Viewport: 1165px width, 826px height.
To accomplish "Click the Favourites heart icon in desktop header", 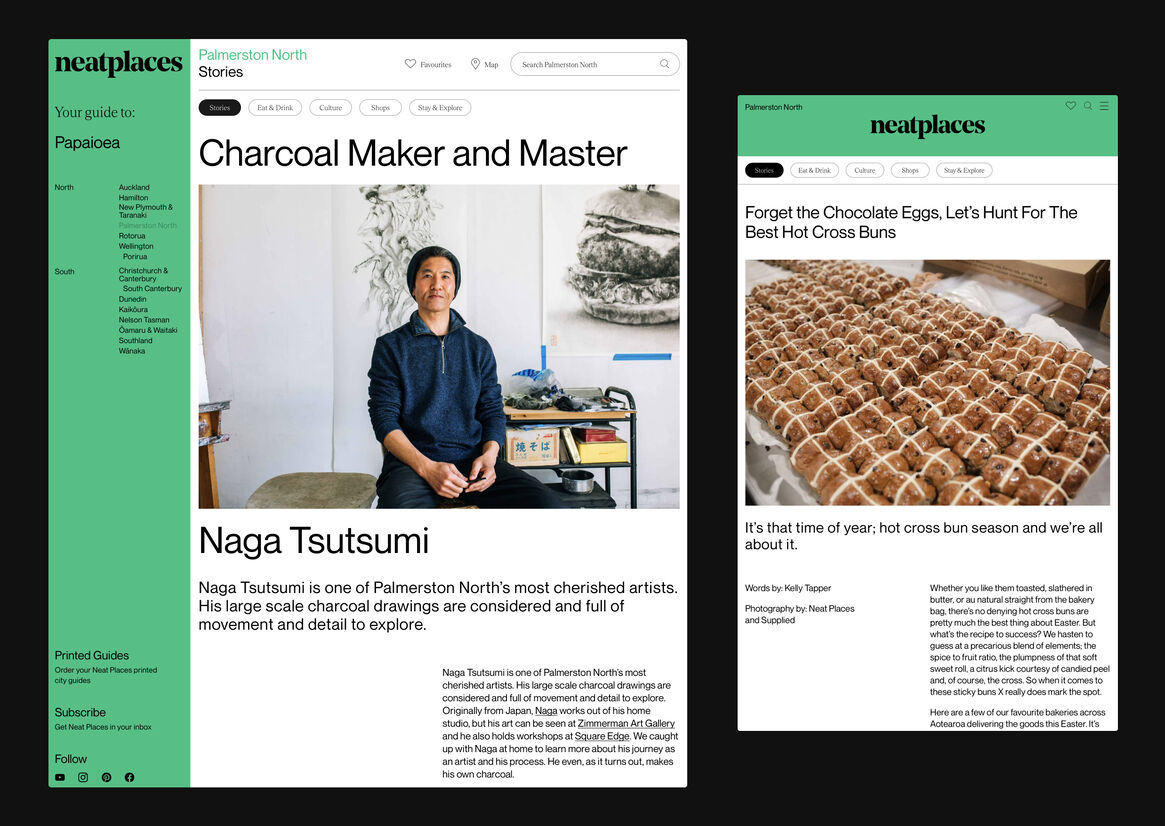I will pos(410,64).
